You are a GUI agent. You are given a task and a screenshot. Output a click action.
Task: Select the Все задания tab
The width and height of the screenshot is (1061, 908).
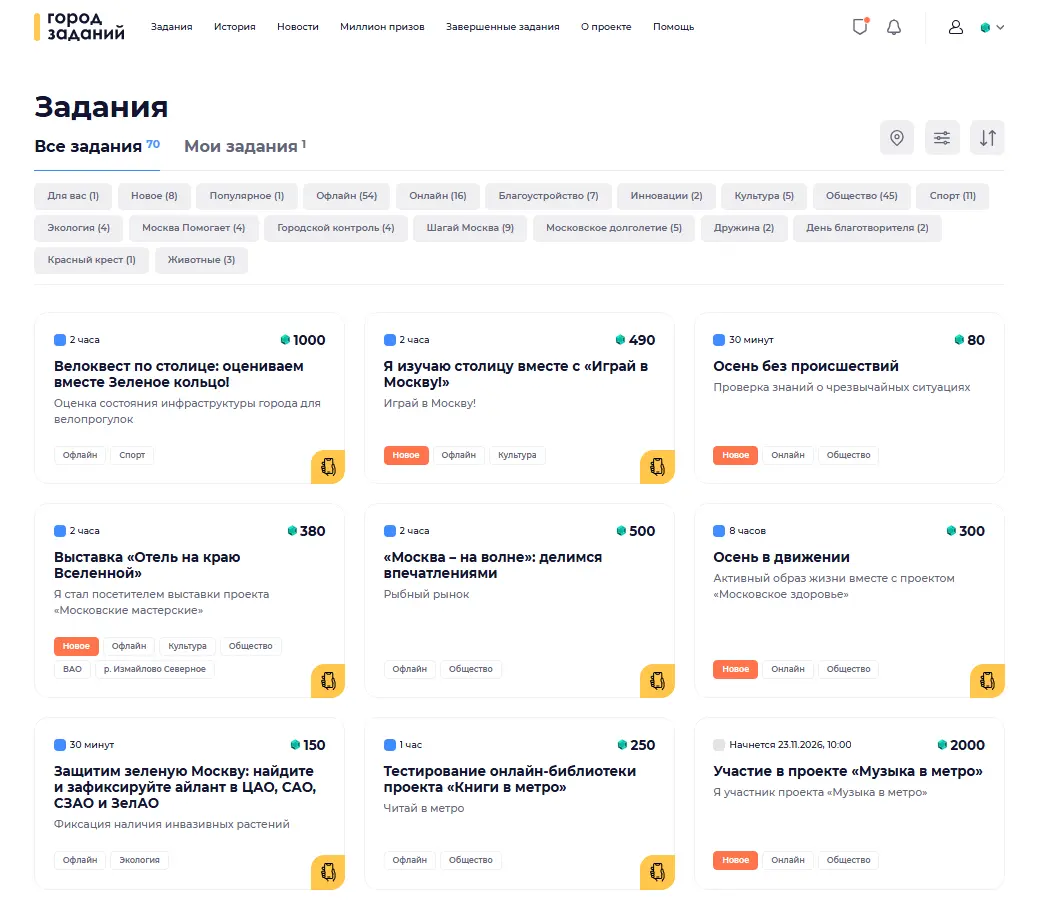[x=97, y=146]
